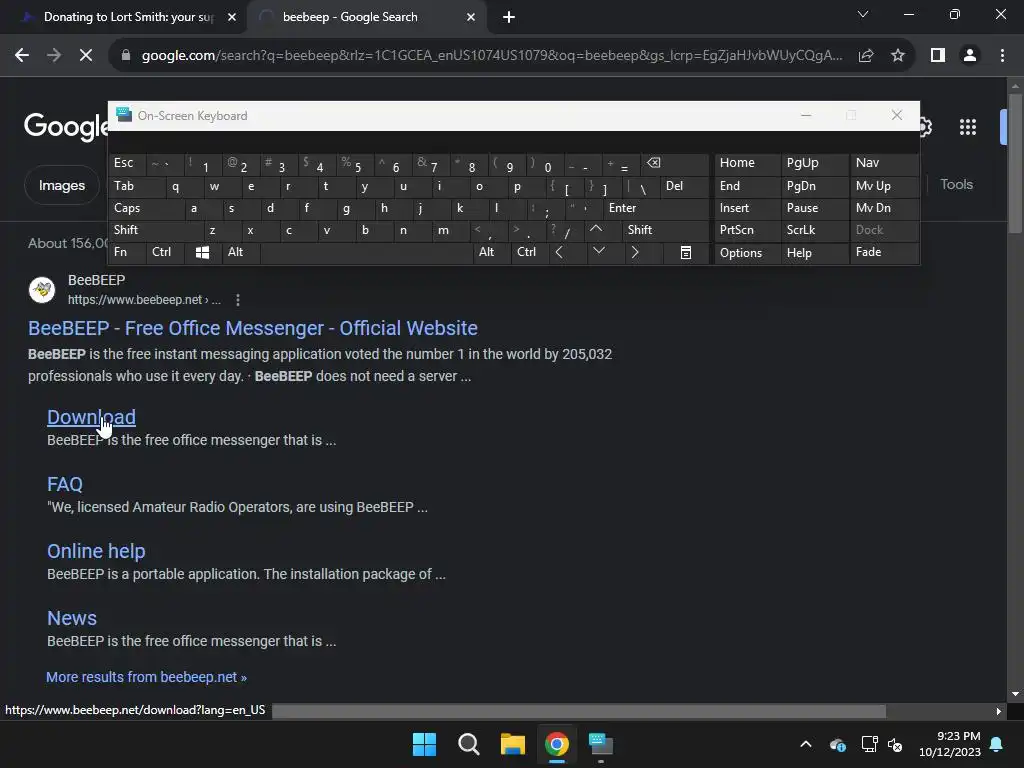The height and width of the screenshot is (768, 1024).
Task: Open Chrome side panel
Action: click(x=938, y=56)
